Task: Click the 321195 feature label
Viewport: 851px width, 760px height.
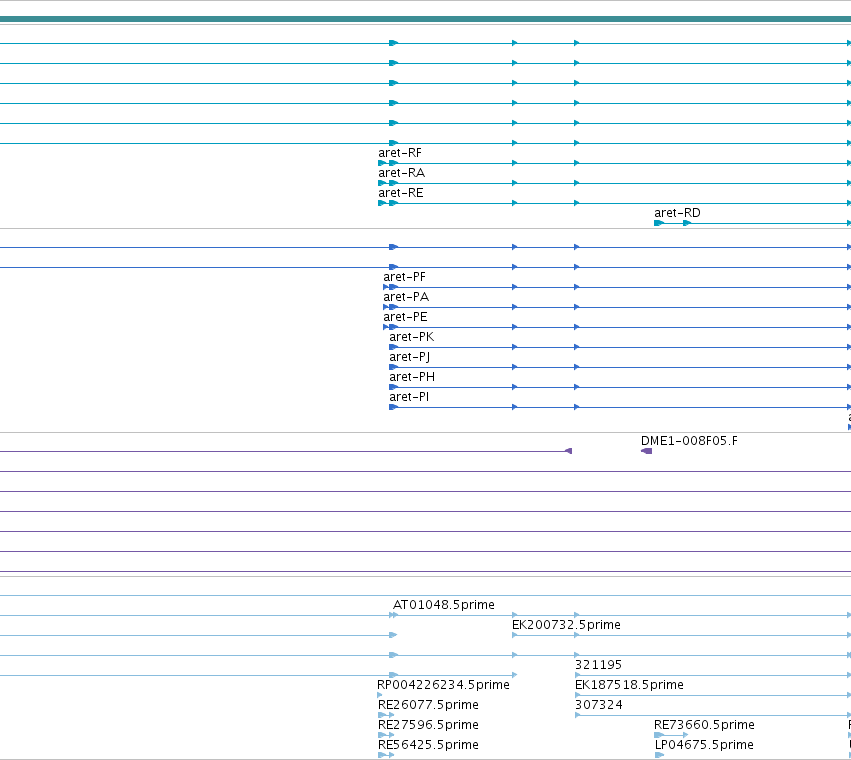Action: (x=598, y=665)
